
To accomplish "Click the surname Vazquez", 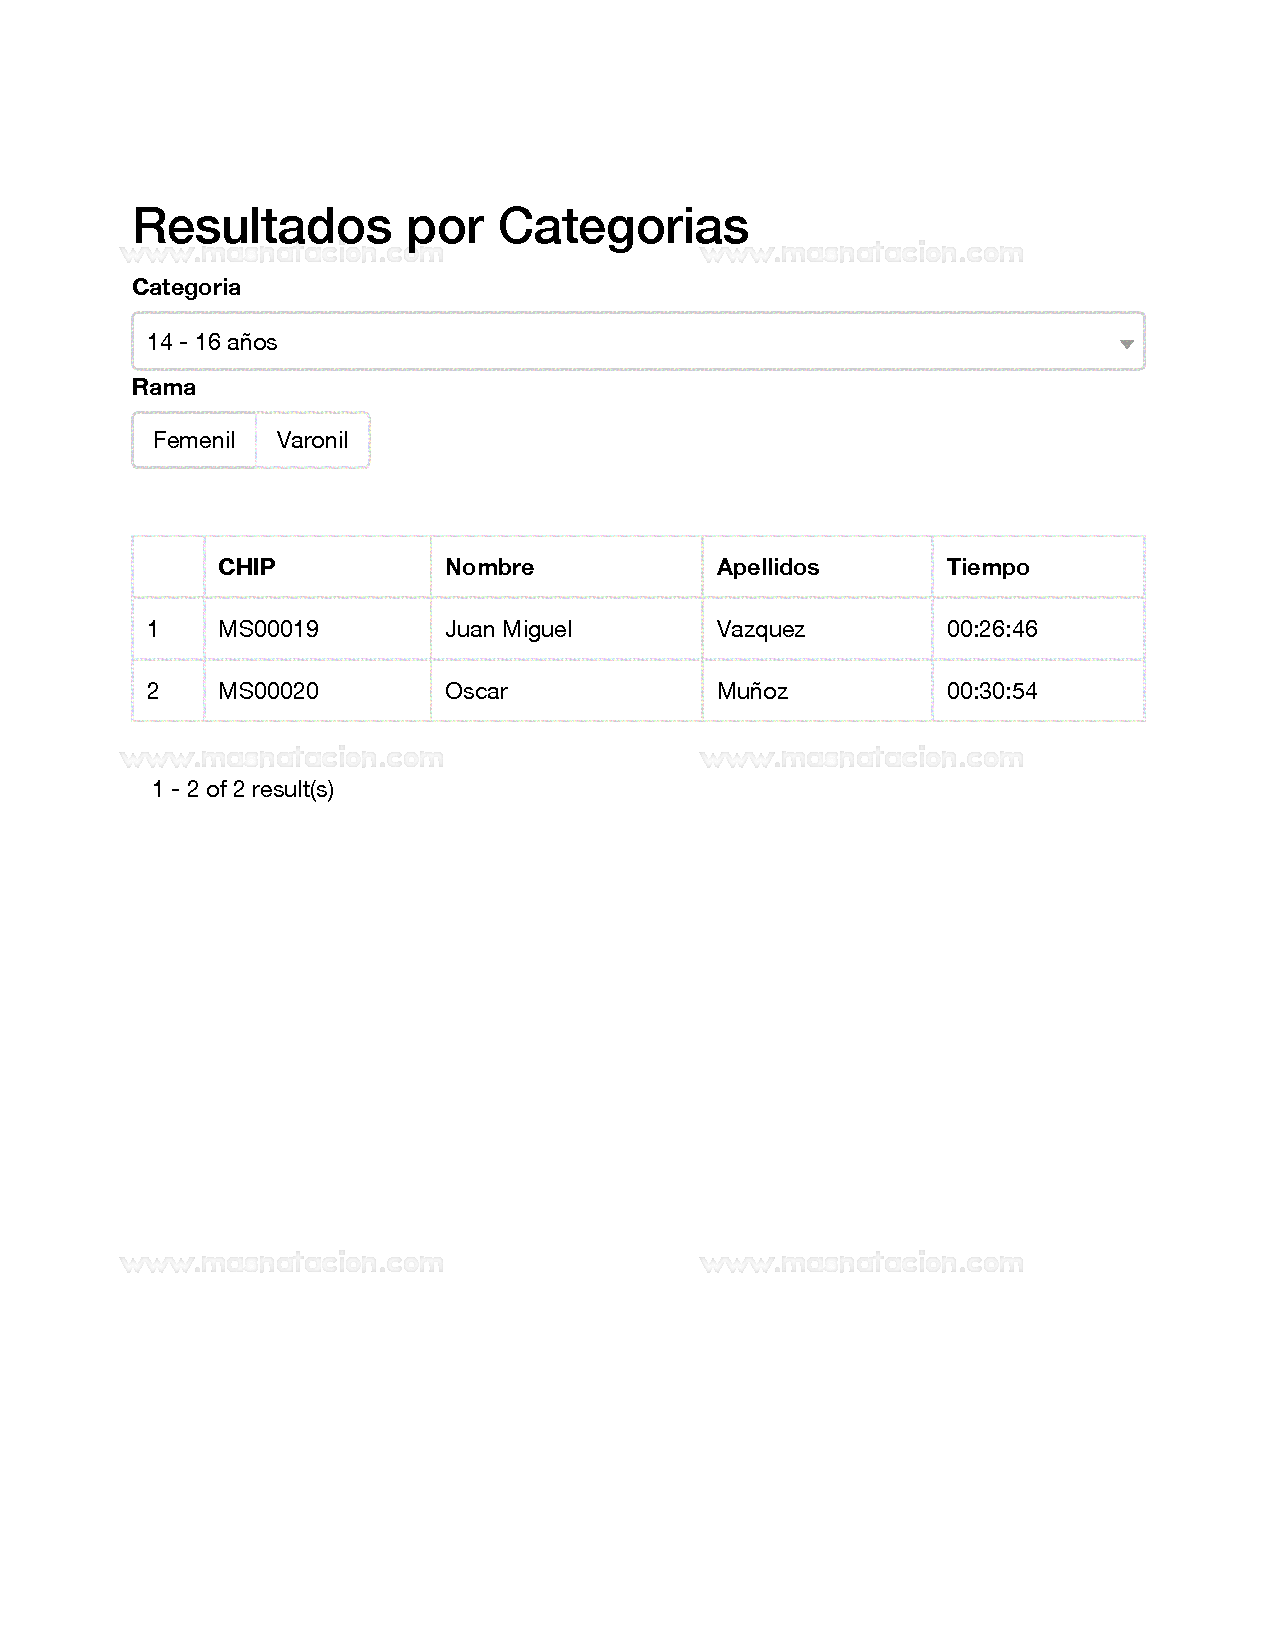I will [x=760, y=629].
